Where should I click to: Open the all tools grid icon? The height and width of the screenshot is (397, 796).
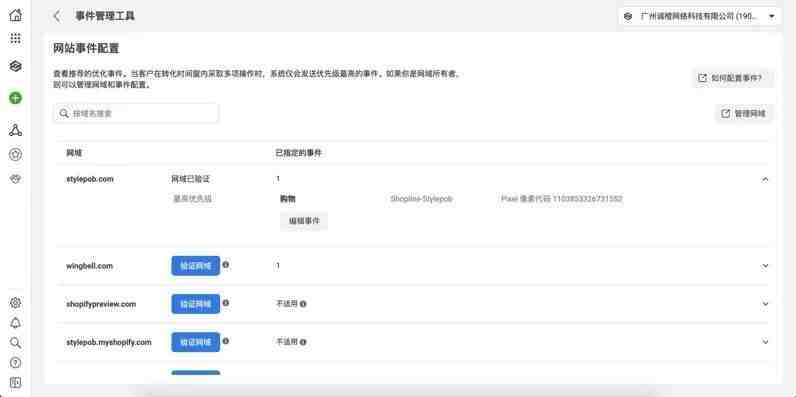[x=16, y=39]
